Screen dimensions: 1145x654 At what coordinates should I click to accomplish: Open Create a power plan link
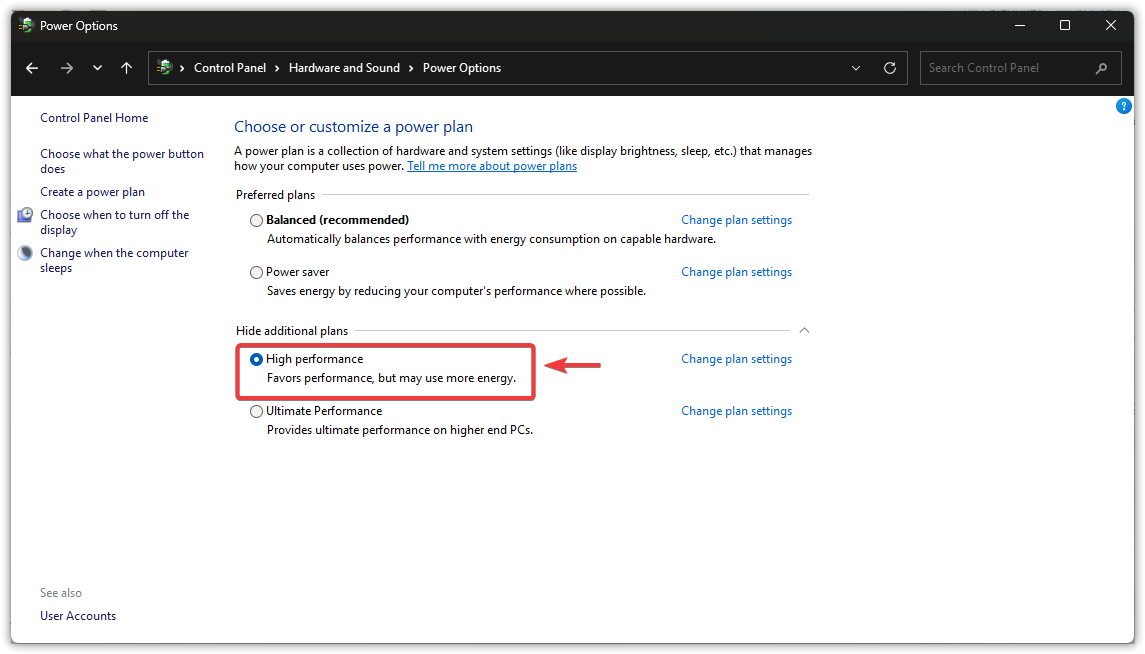pos(92,192)
